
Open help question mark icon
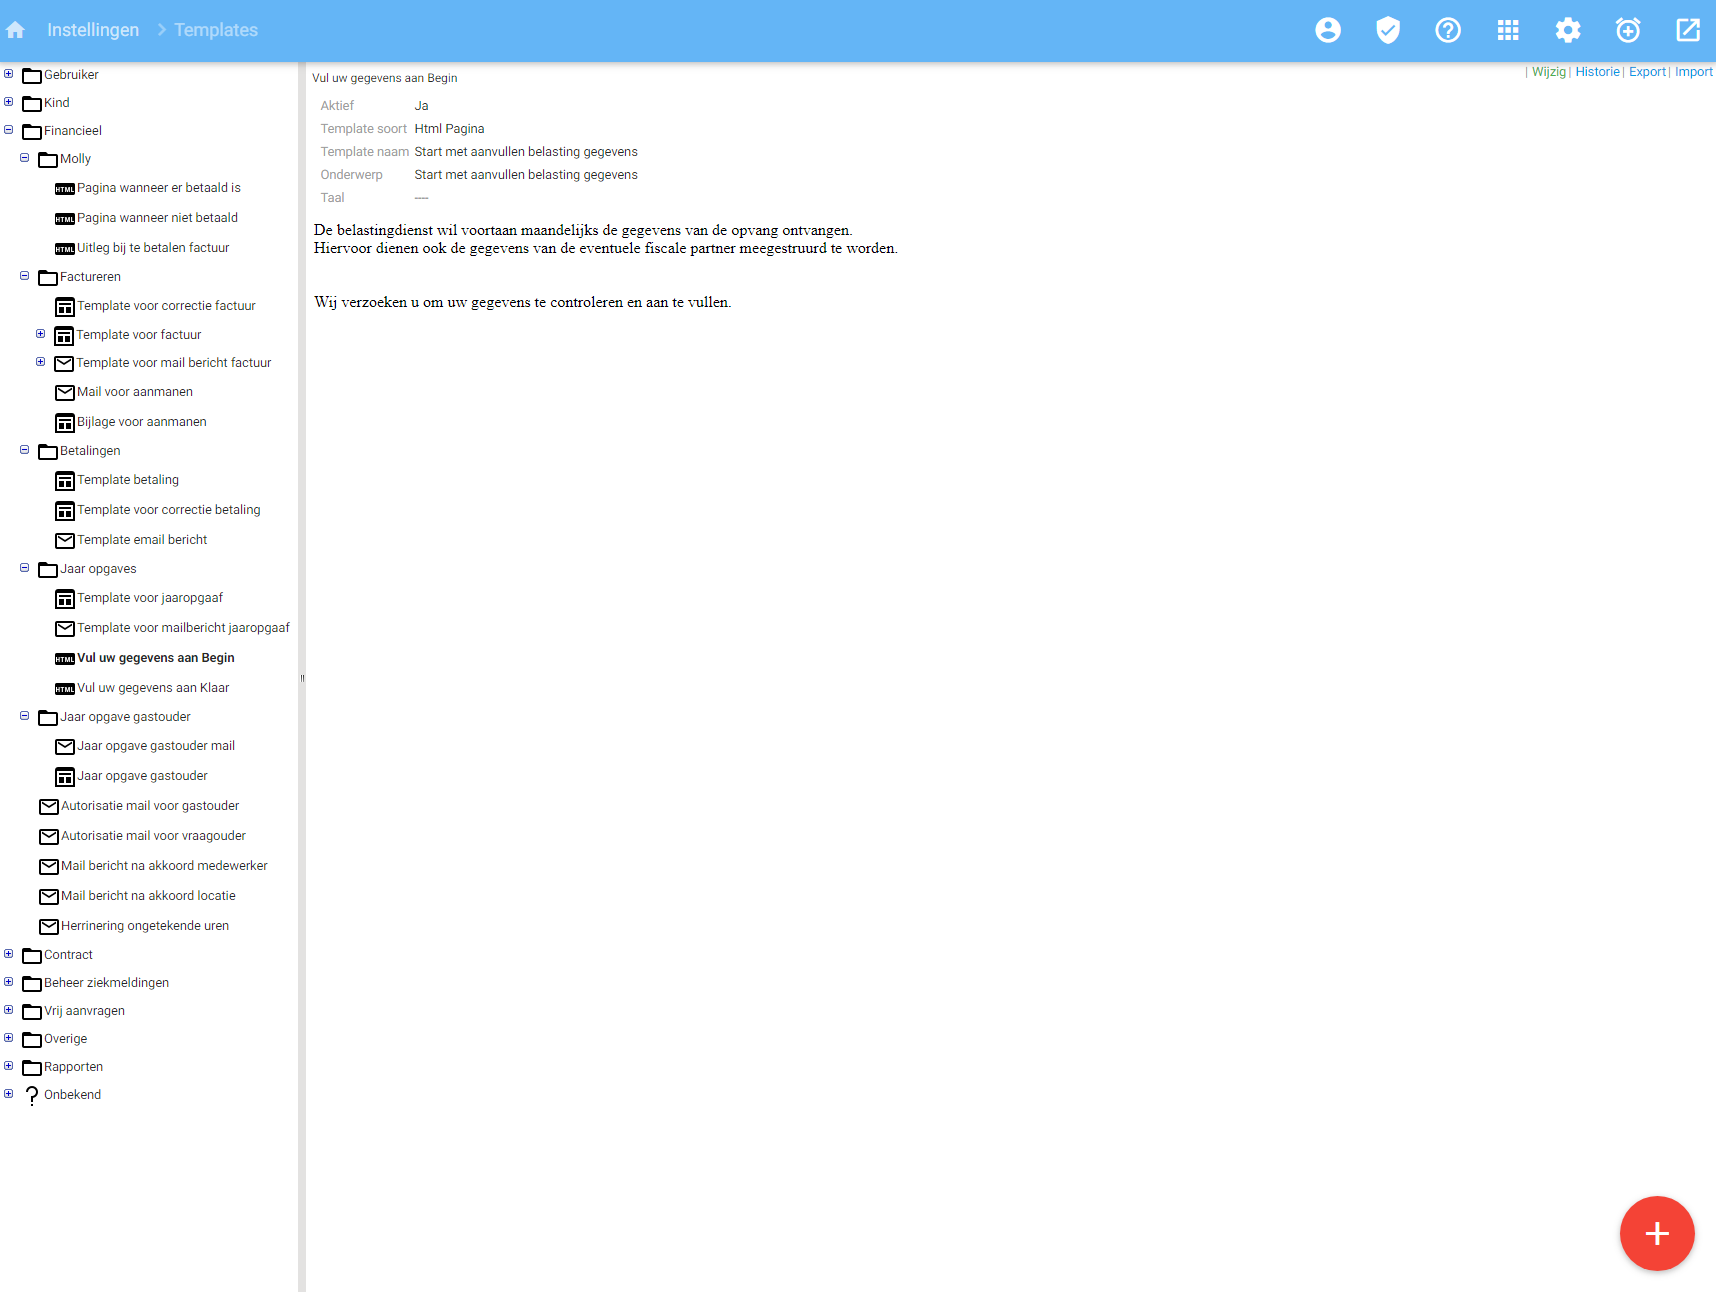[x=1448, y=30]
